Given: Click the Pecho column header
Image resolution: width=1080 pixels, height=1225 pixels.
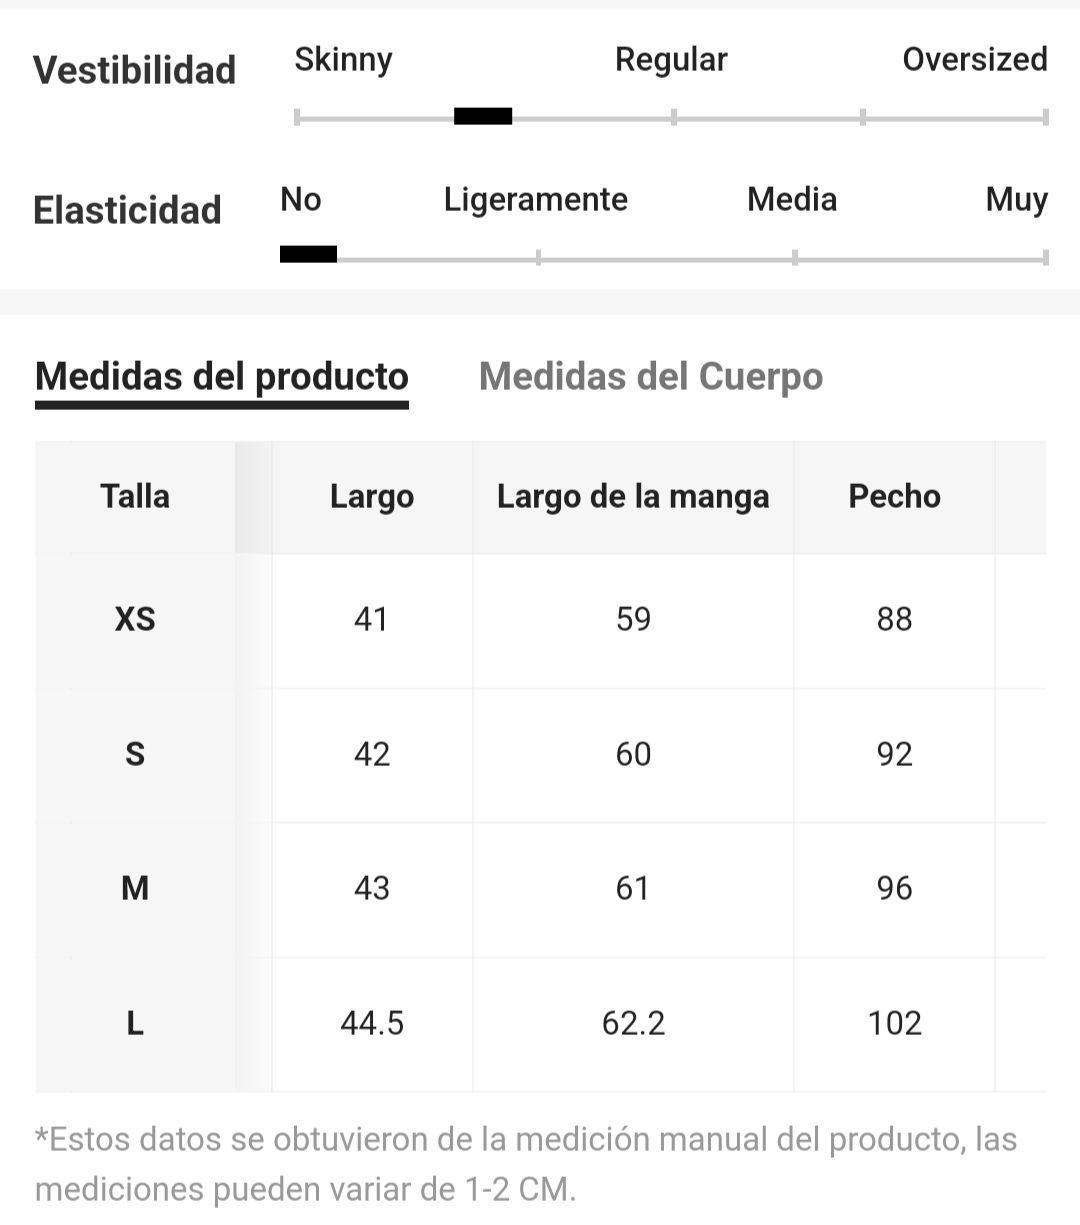Looking at the screenshot, I should pos(894,496).
